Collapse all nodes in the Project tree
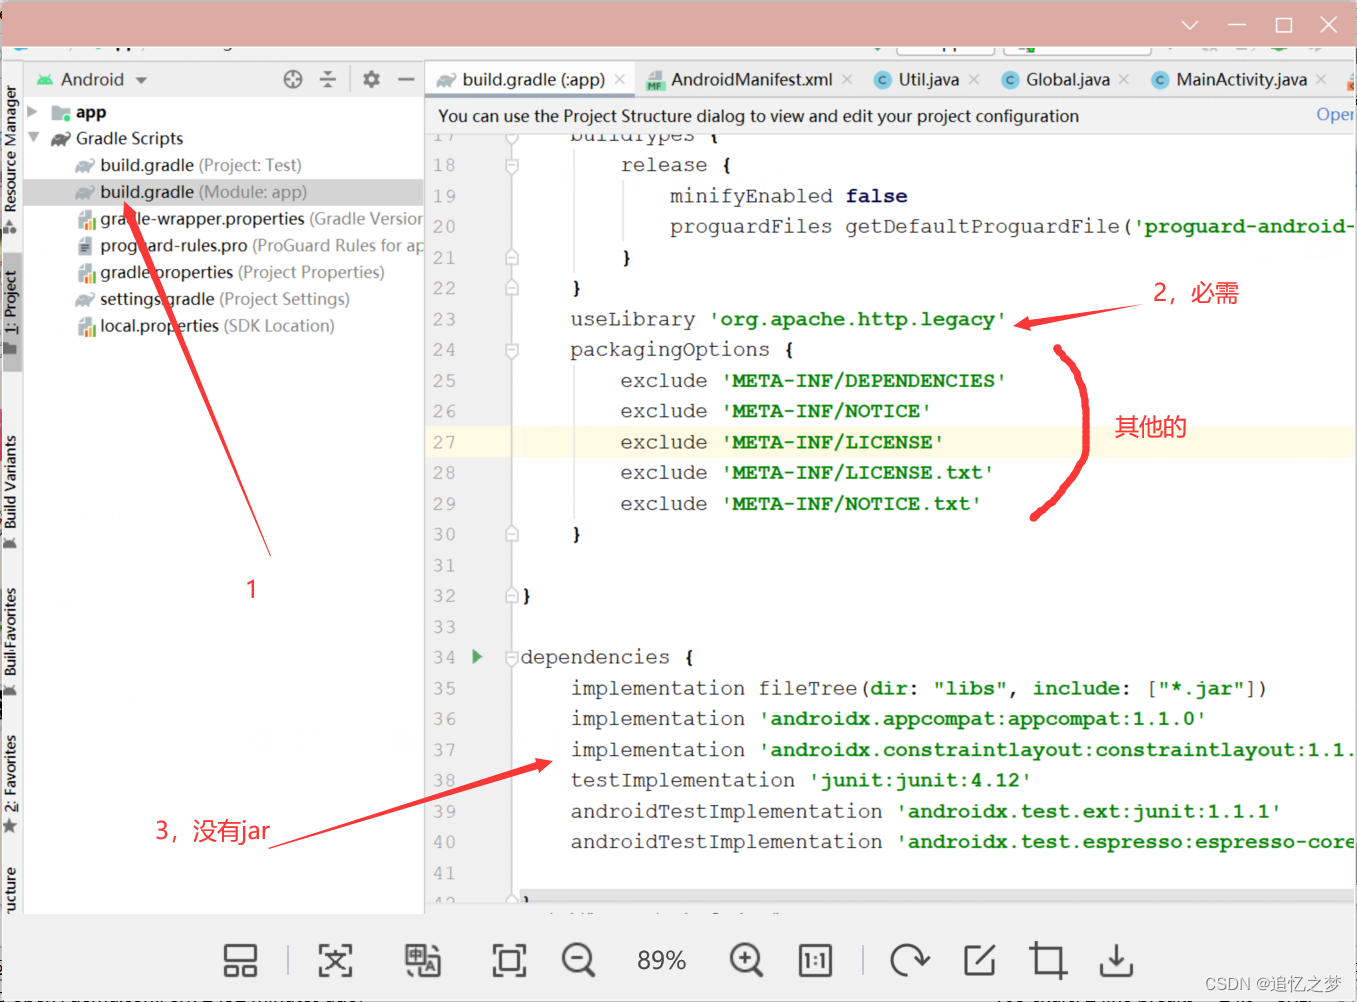 click(328, 79)
